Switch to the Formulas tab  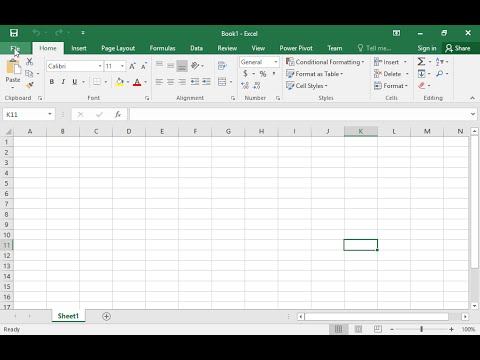(x=162, y=48)
